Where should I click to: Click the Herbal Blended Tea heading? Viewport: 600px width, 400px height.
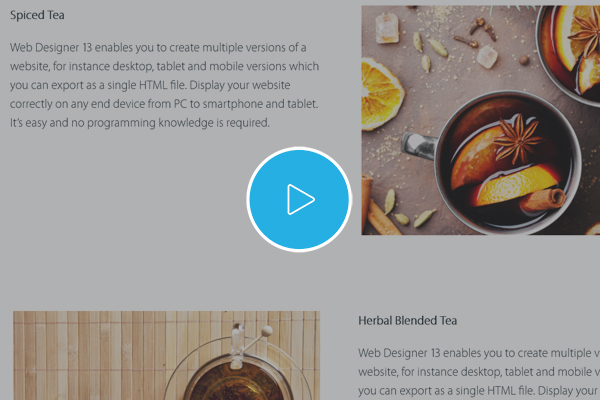pyautogui.click(x=408, y=320)
